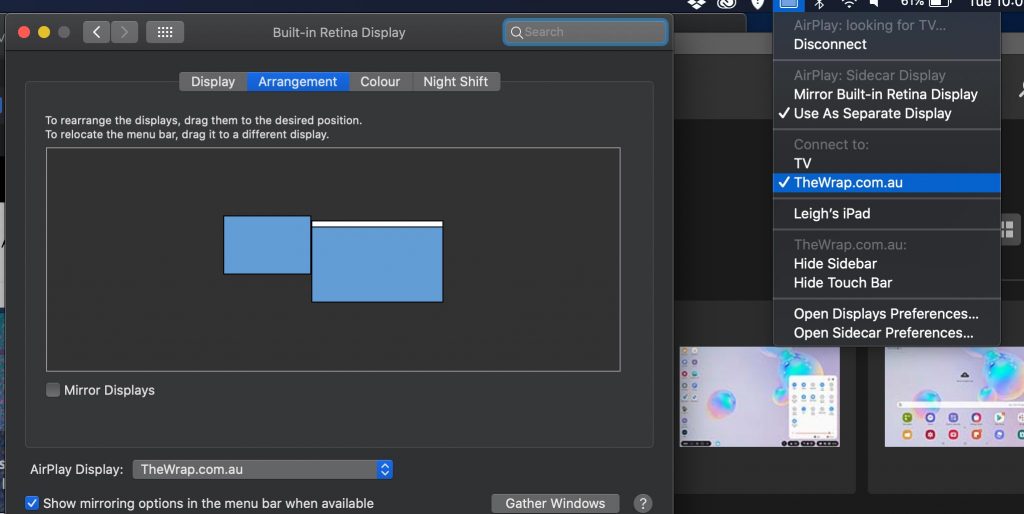Focus the Search input field
Viewport: 1024px width, 514px height.
(585, 32)
